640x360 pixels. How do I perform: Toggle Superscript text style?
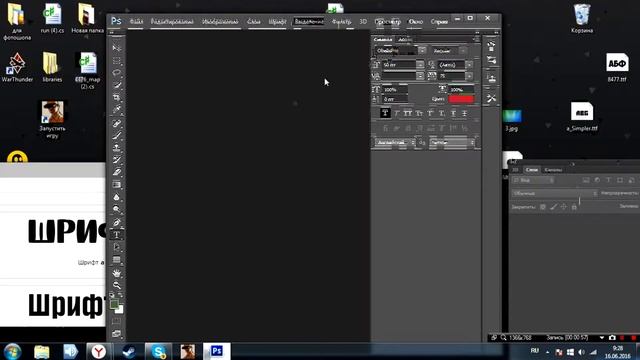(x=430, y=113)
